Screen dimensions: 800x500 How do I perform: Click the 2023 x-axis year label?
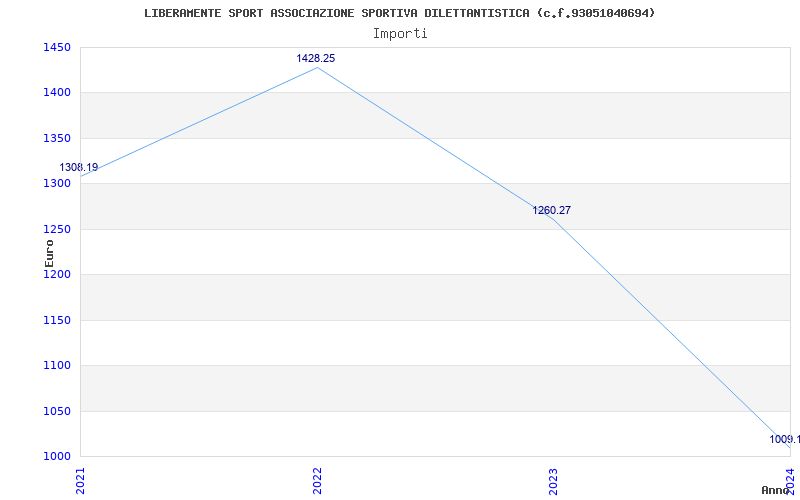click(x=554, y=481)
